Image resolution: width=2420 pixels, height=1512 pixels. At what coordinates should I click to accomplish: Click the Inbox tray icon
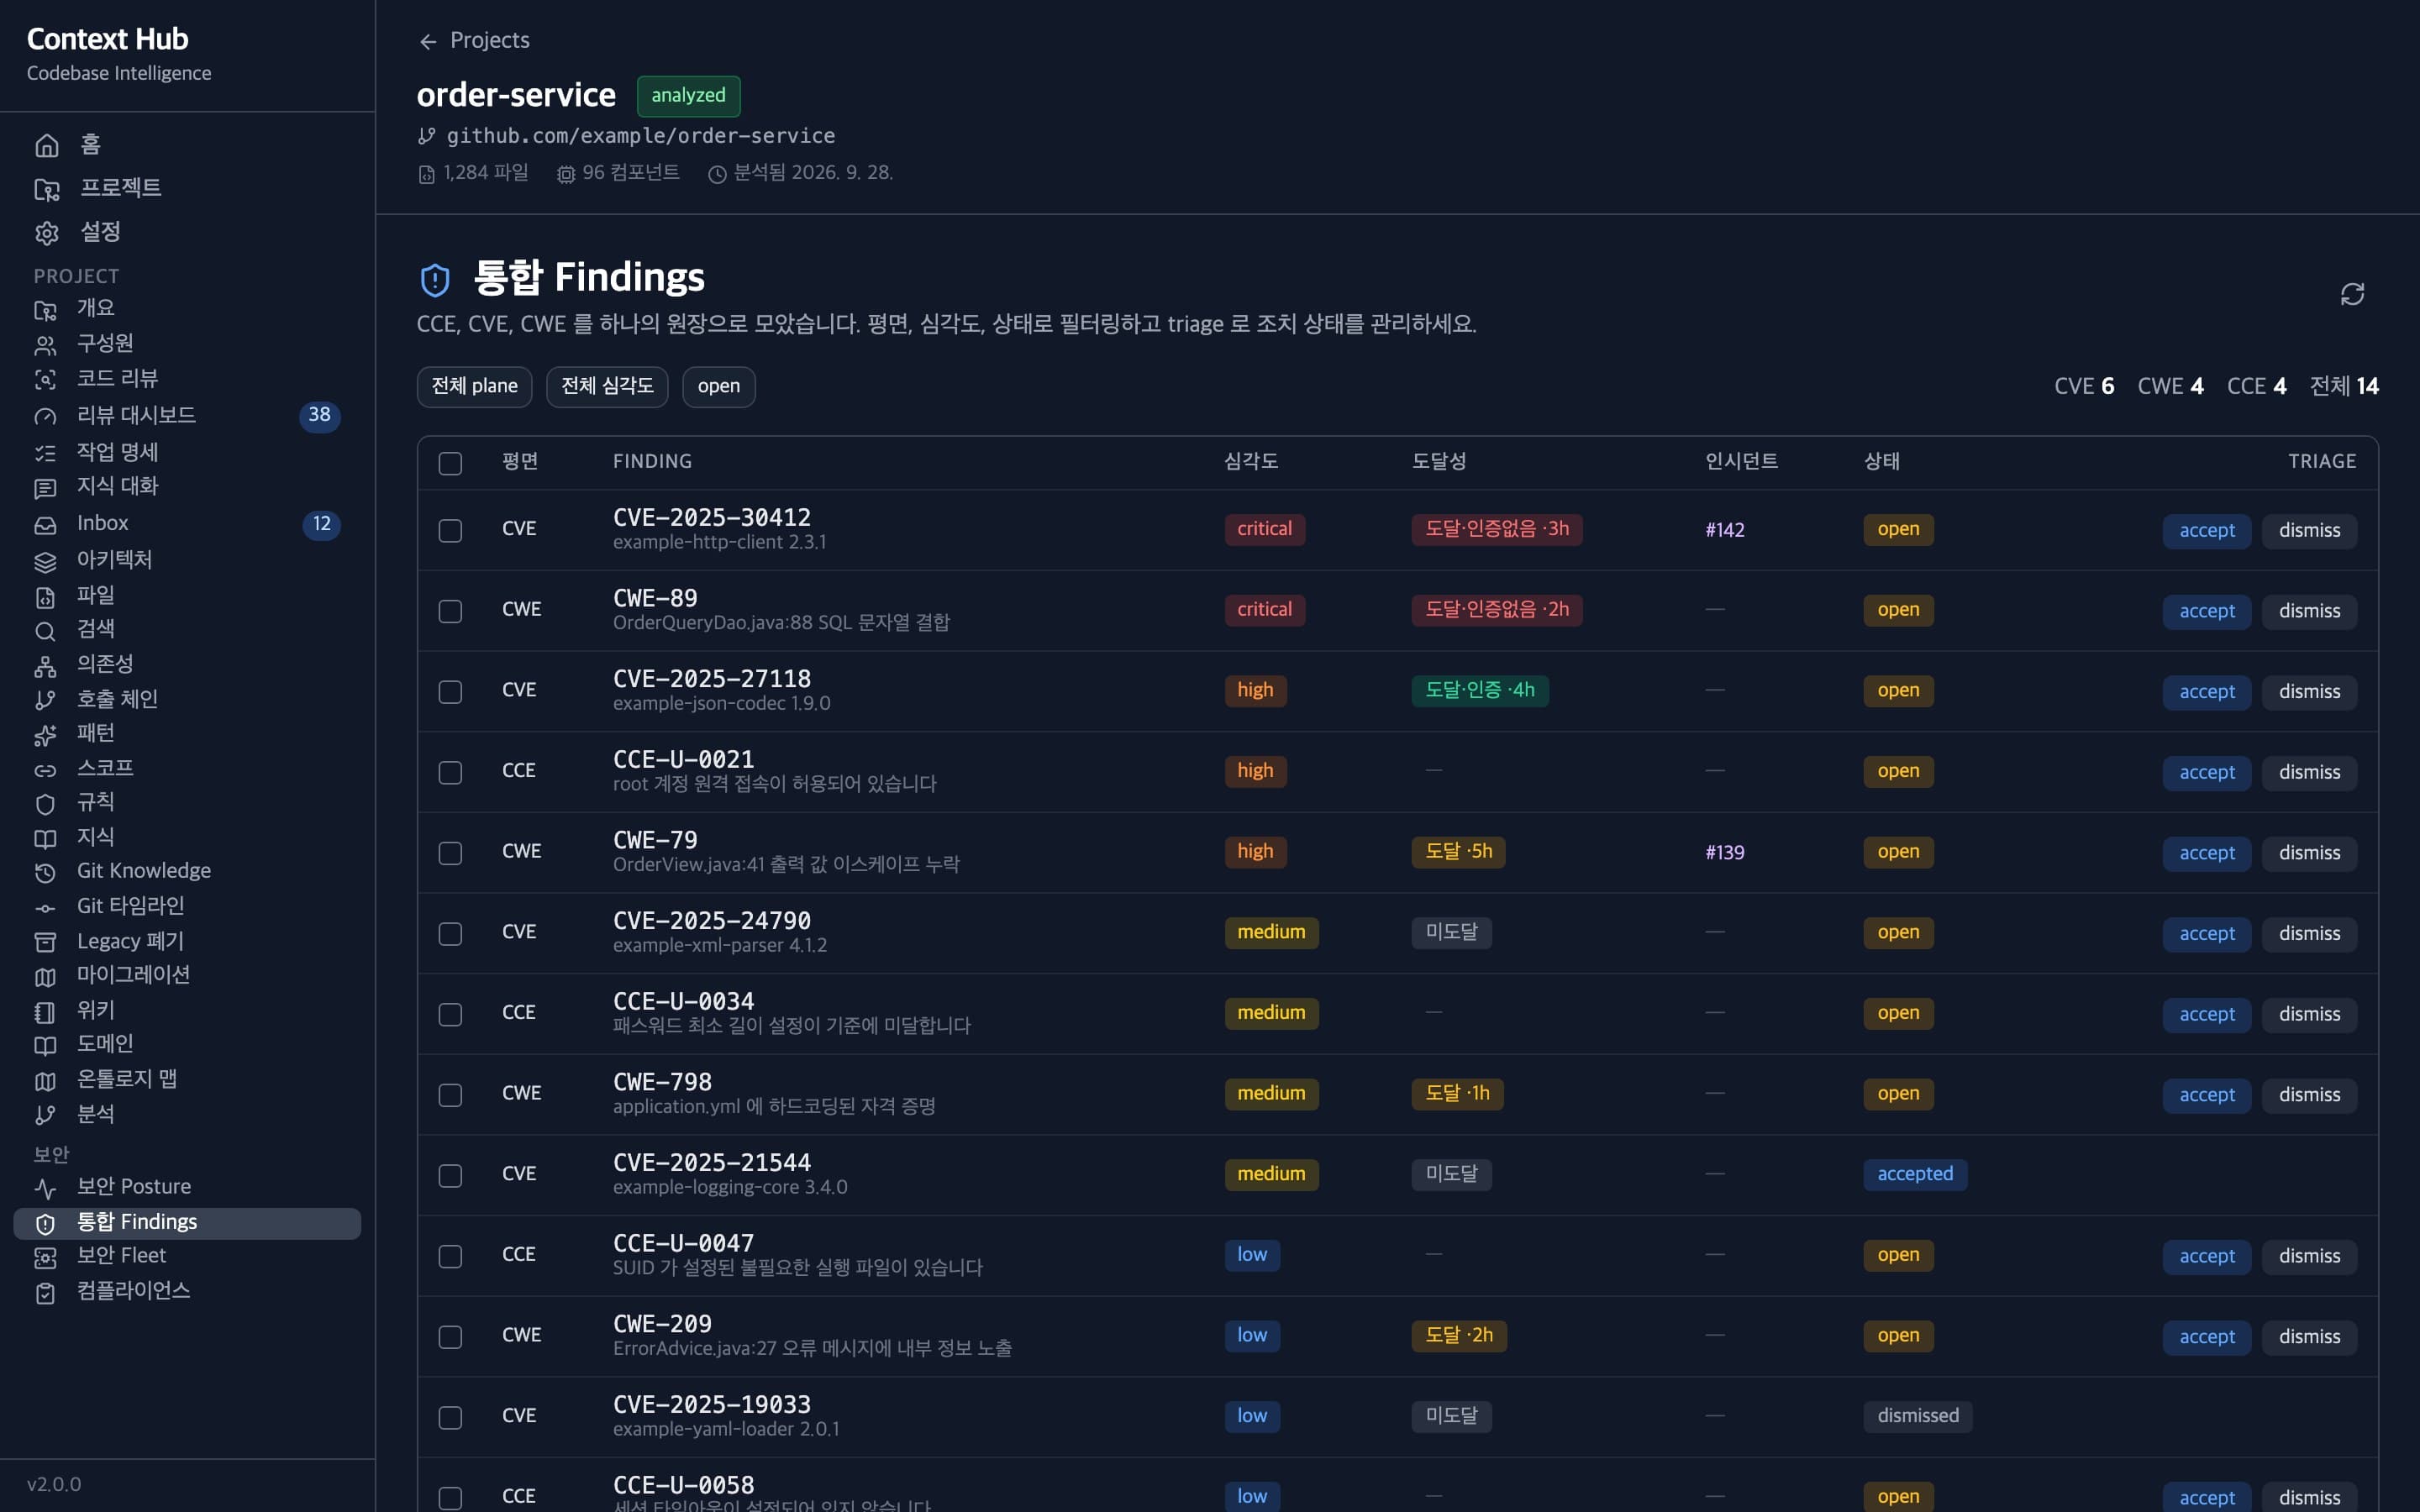click(x=45, y=524)
